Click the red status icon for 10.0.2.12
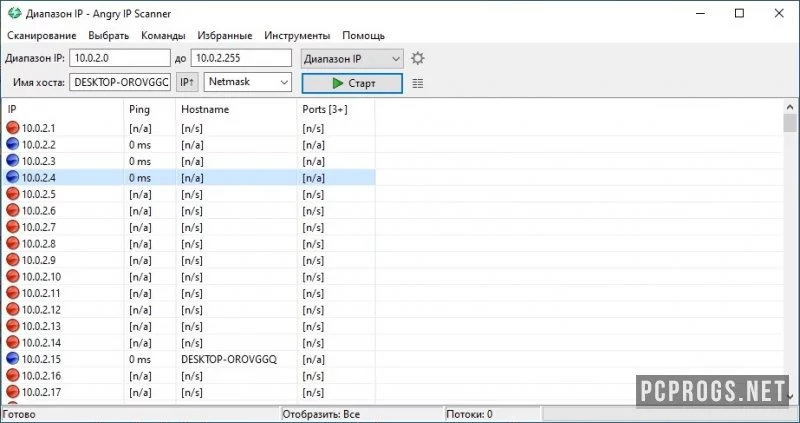 (13, 309)
